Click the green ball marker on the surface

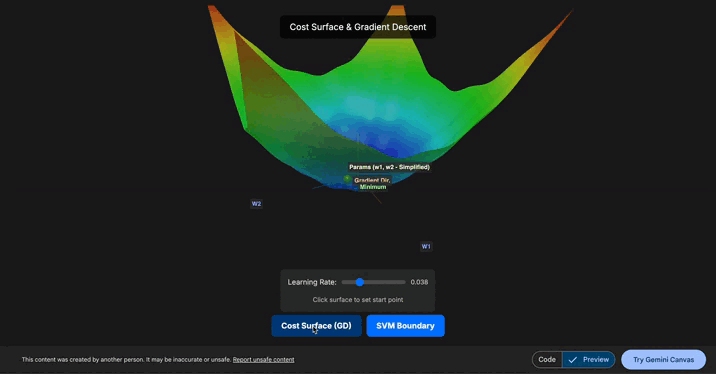click(x=347, y=179)
